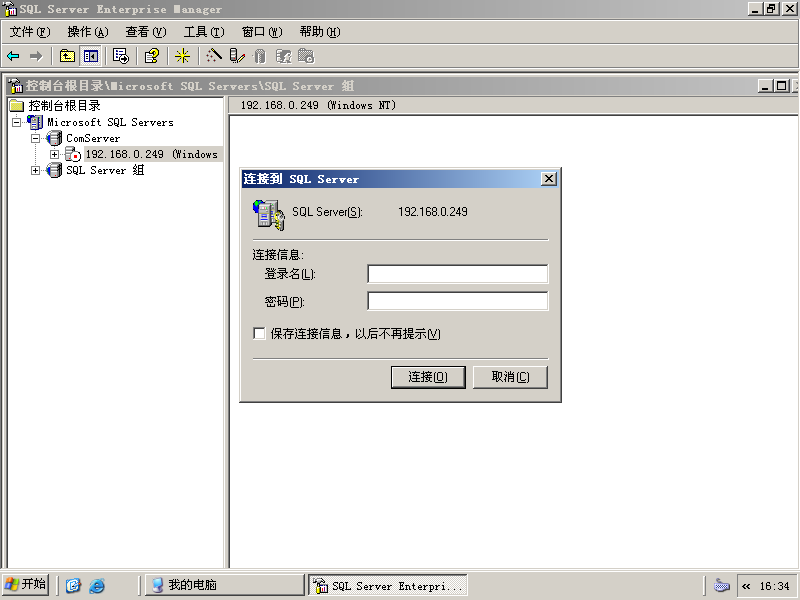Open the 工具(T) menu
The width and height of the screenshot is (800, 600).
pyautogui.click(x=204, y=32)
